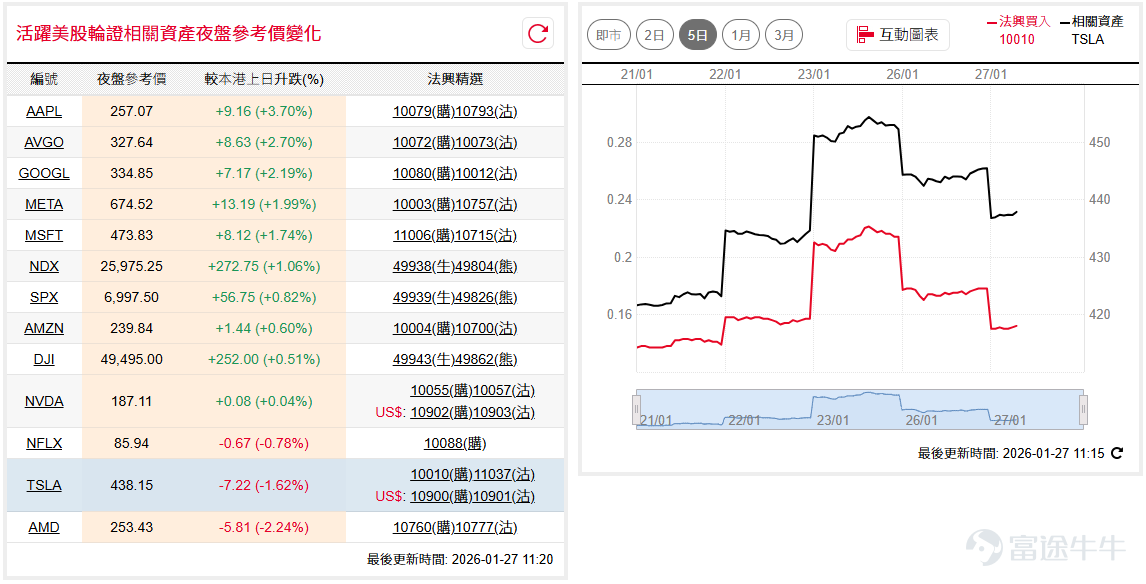Refresh the night-session reference price table
The width and height of the screenshot is (1146, 584).
(x=538, y=34)
